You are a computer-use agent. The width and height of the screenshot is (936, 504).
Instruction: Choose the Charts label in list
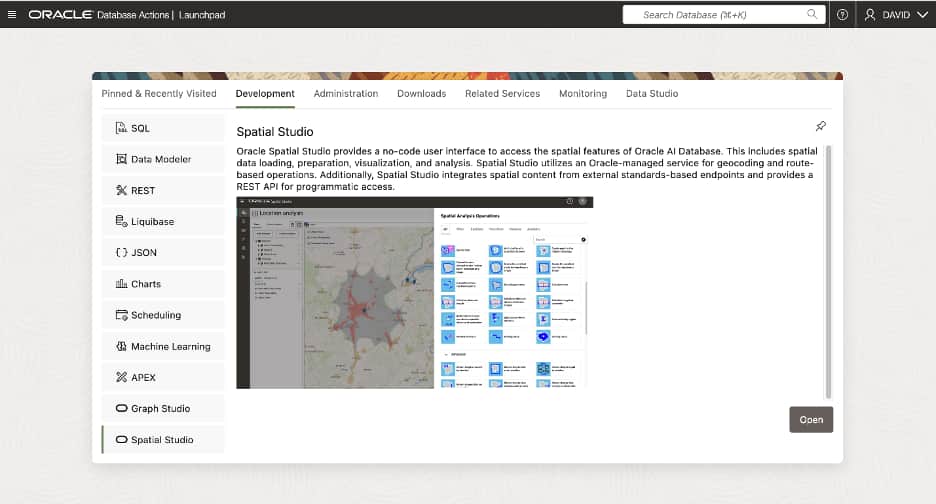(x=146, y=284)
